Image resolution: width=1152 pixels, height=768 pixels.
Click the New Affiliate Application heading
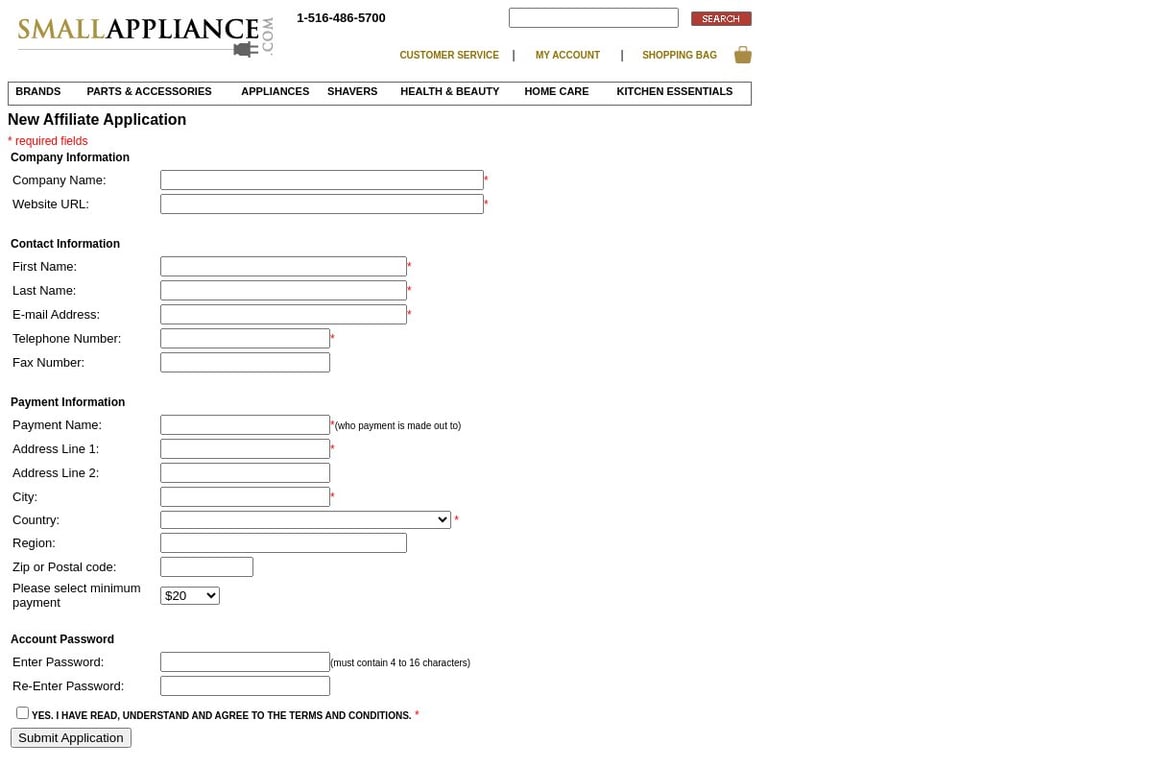[x=97, y=120]
